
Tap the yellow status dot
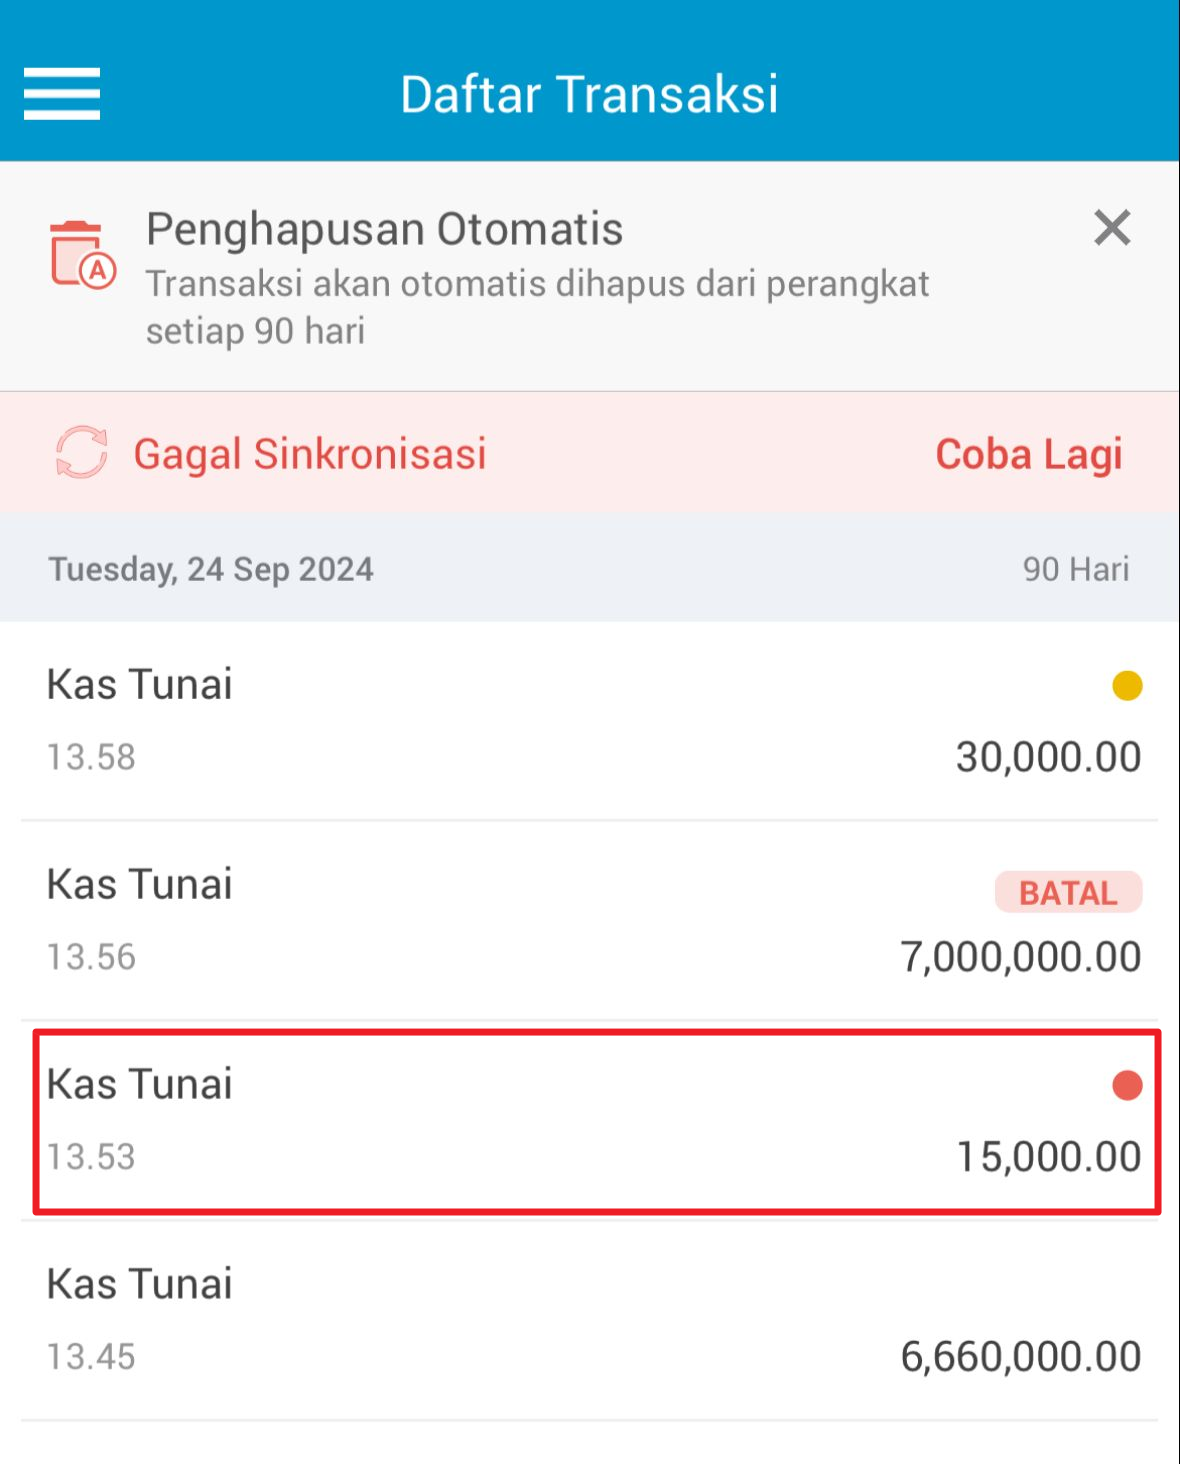1127,686
